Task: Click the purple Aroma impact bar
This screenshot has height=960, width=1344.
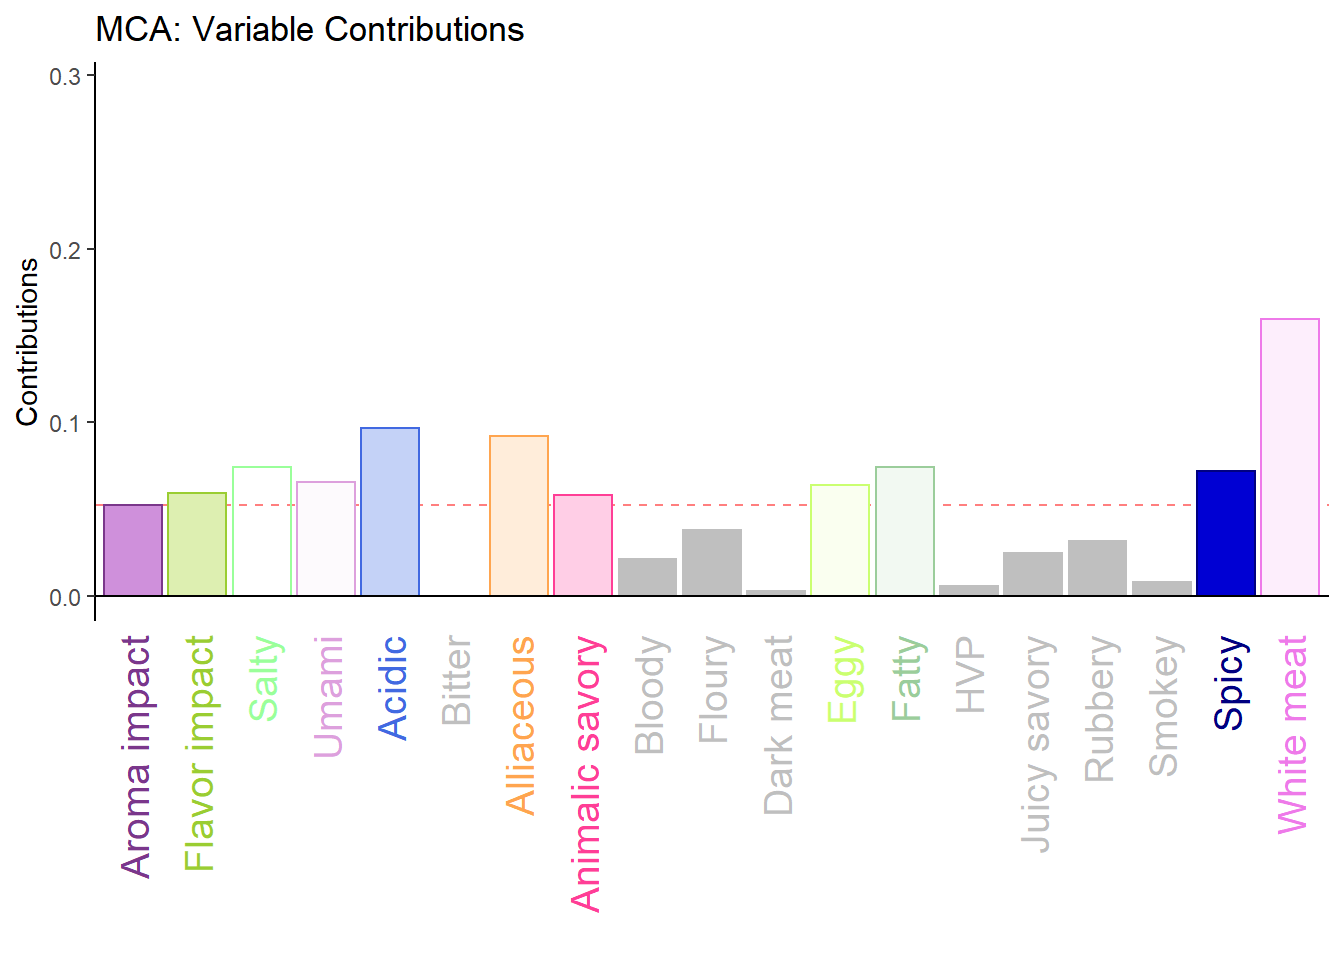Action: [x=133, y=550]
